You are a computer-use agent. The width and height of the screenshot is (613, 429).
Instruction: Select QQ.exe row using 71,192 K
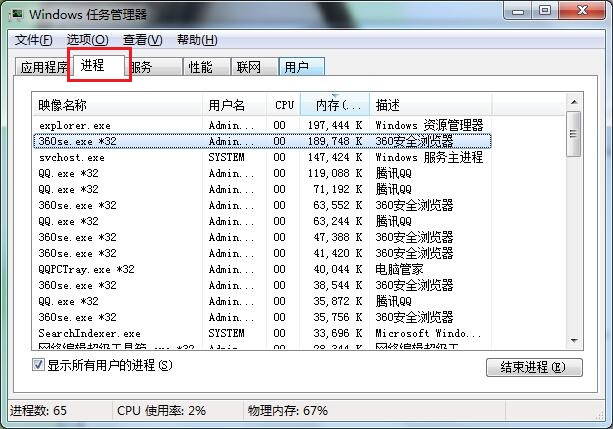click(262, 189)
